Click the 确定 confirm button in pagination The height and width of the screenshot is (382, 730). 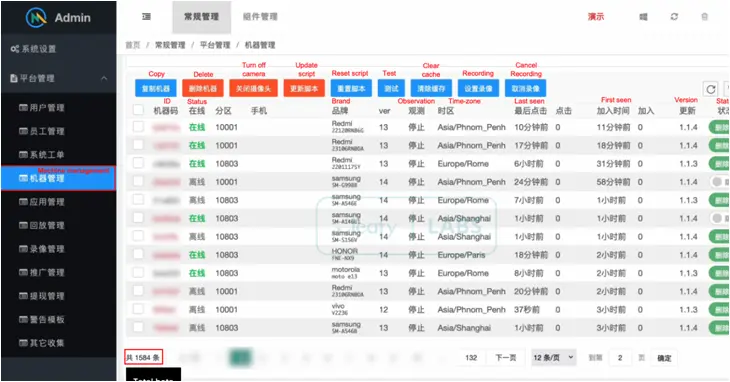664,358
